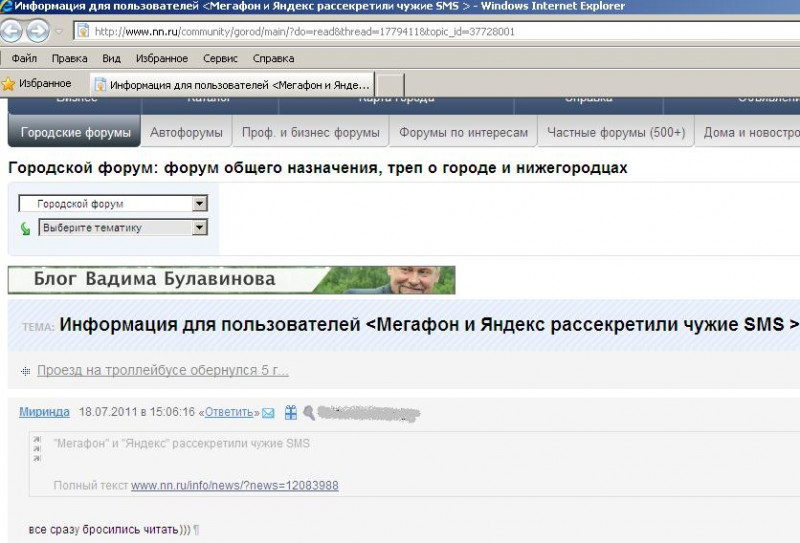
Task: Switch to the Автофорумы tab
Action: pyautogui.click(x=186, y=132)
